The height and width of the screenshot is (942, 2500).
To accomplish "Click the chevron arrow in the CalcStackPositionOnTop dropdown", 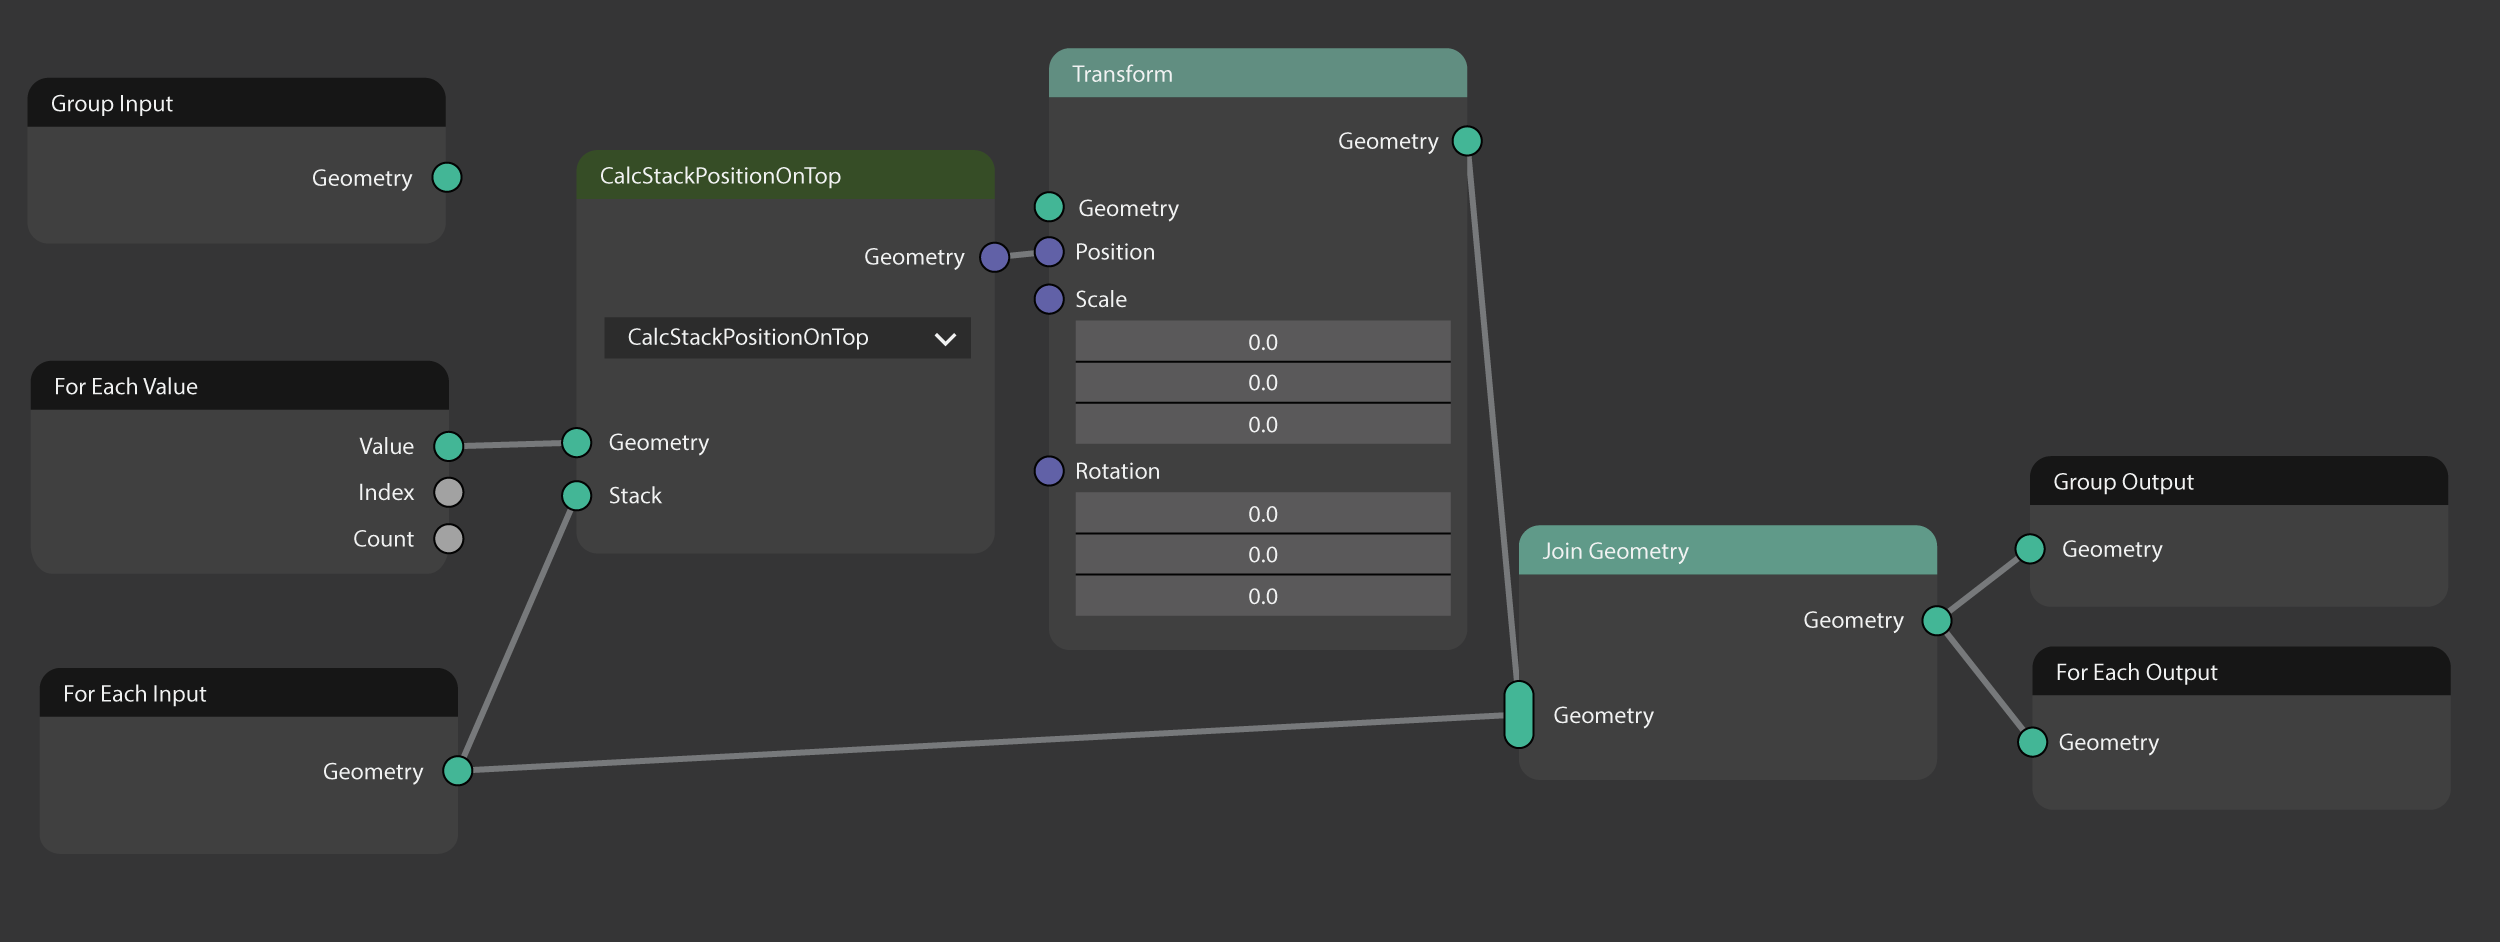I will point(945,339).
